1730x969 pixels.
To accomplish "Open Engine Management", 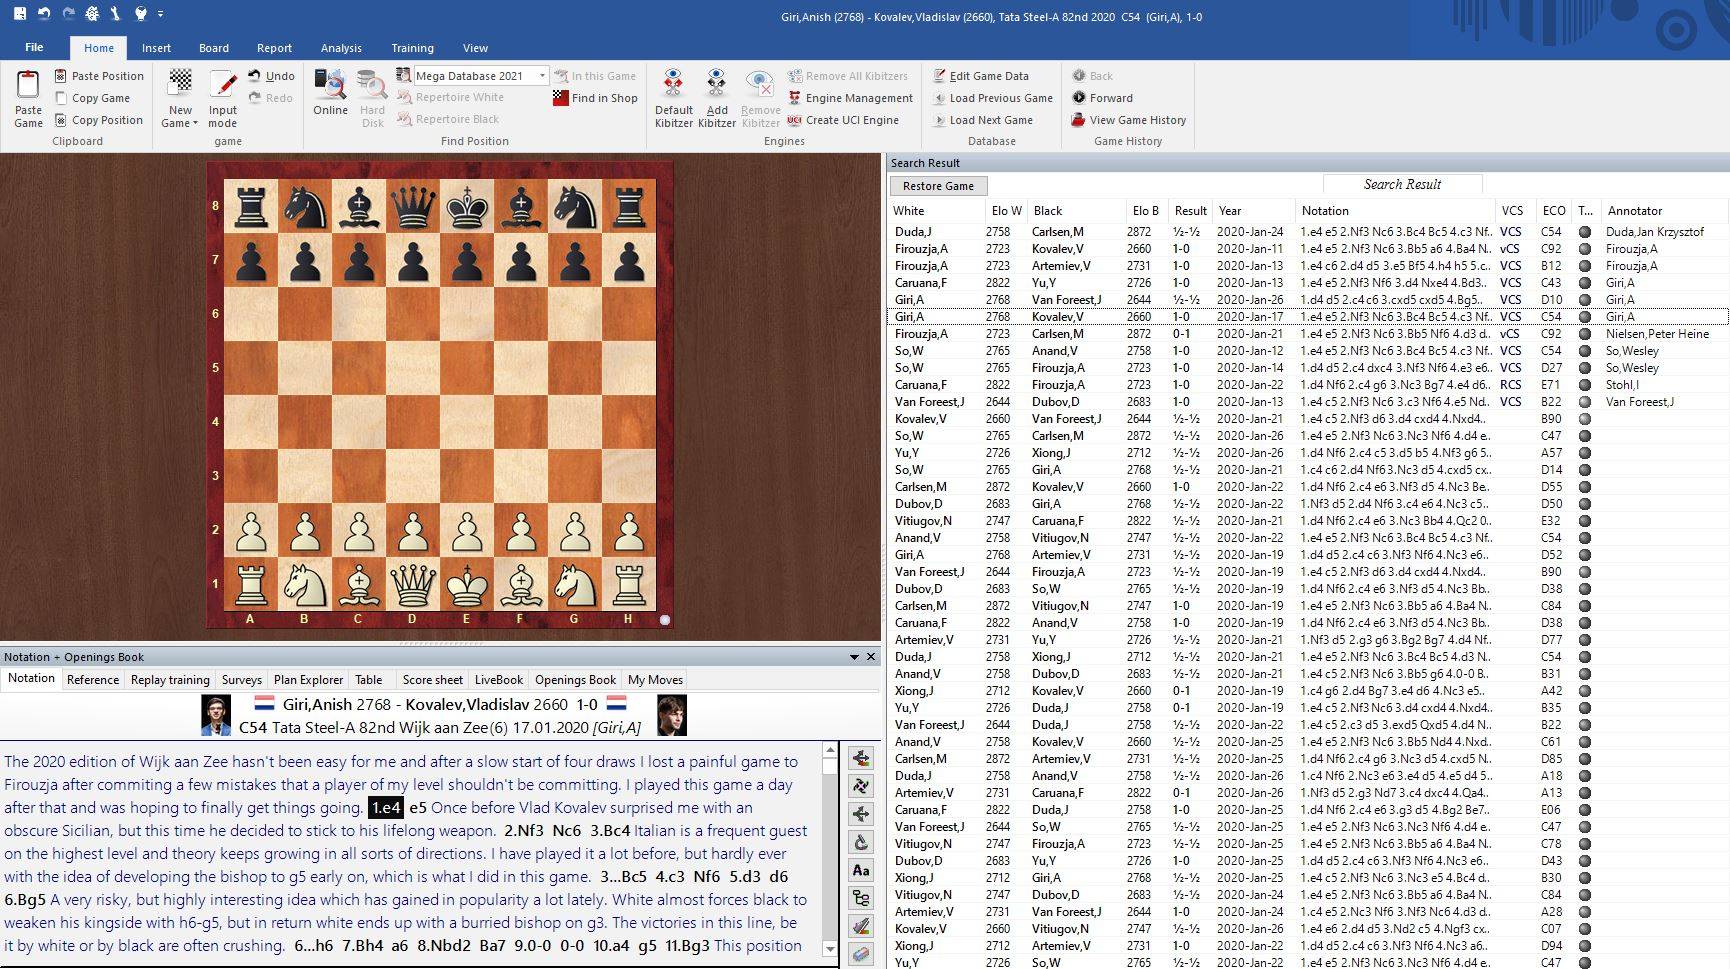I will coord(858,98).
